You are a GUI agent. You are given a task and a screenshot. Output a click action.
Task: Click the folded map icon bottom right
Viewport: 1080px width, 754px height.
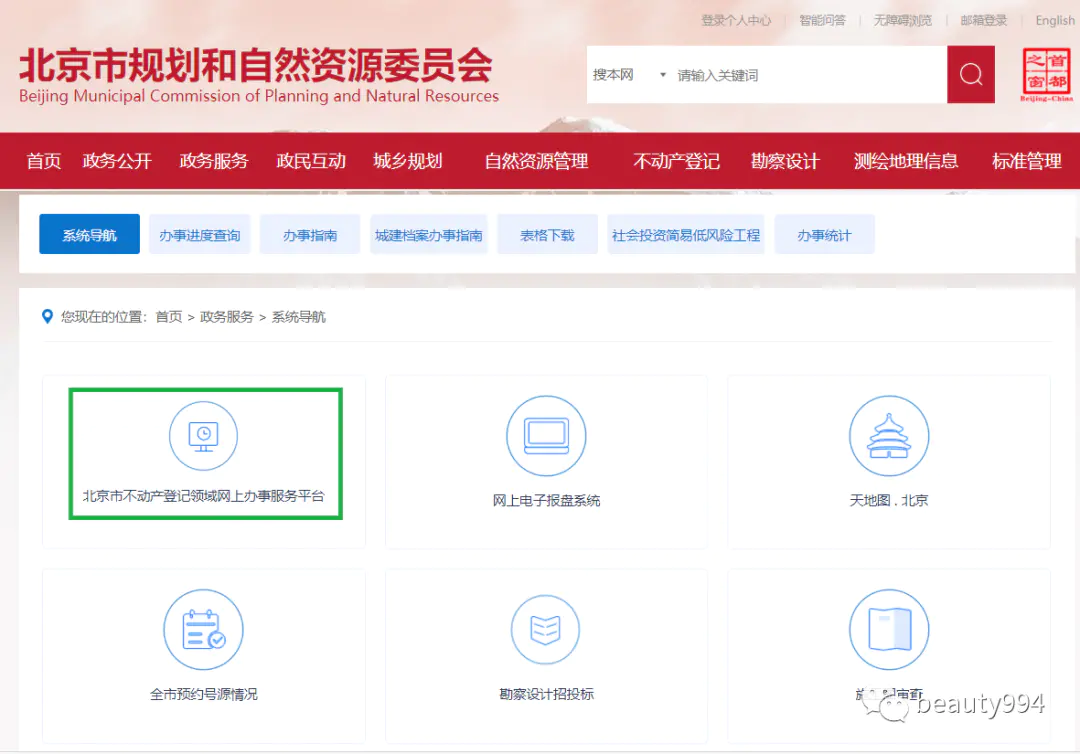click(888, 630)
